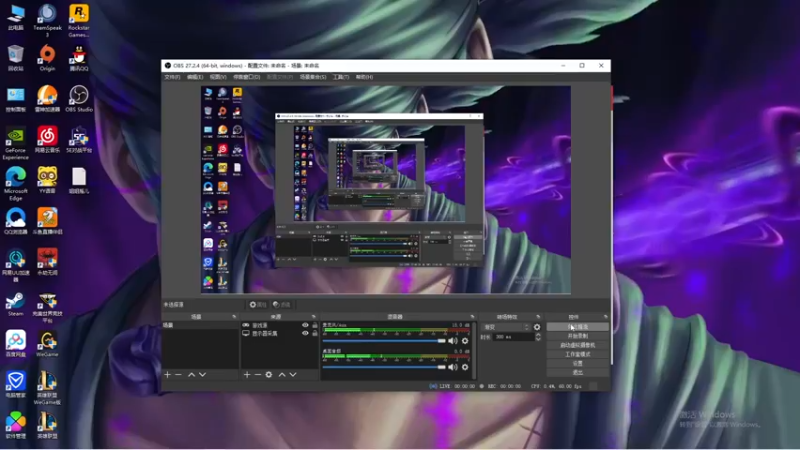800x450 pixels.
Task: Click the Start Virtual Camera button
Action: pyautogui.click(x=578, y=345)
